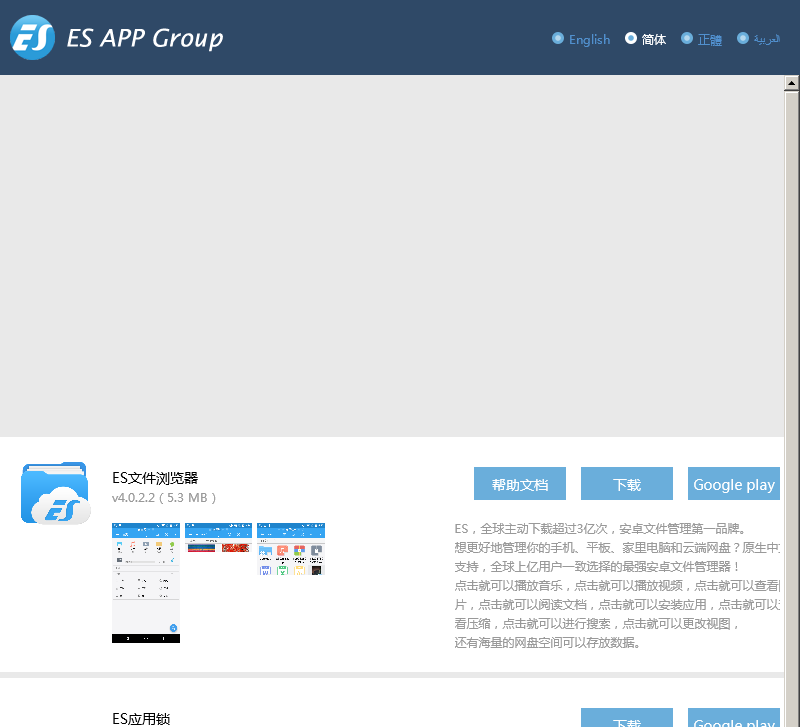Open 帮助文档 for ES文件浏览器

pos(519,484)
